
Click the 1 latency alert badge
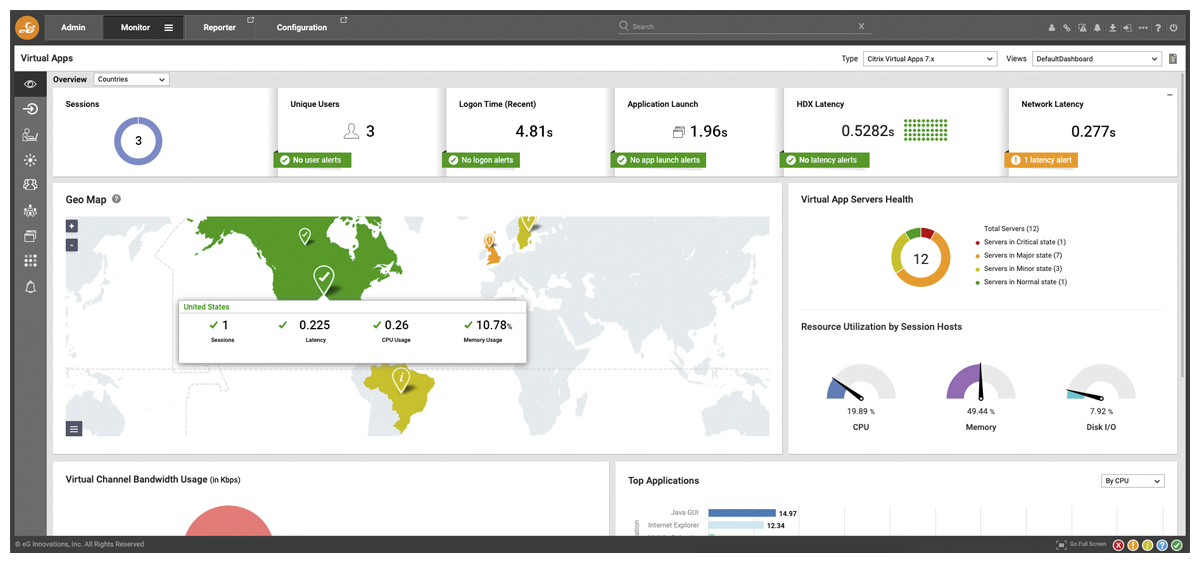pyautogui.click(x=1041, y=160)
